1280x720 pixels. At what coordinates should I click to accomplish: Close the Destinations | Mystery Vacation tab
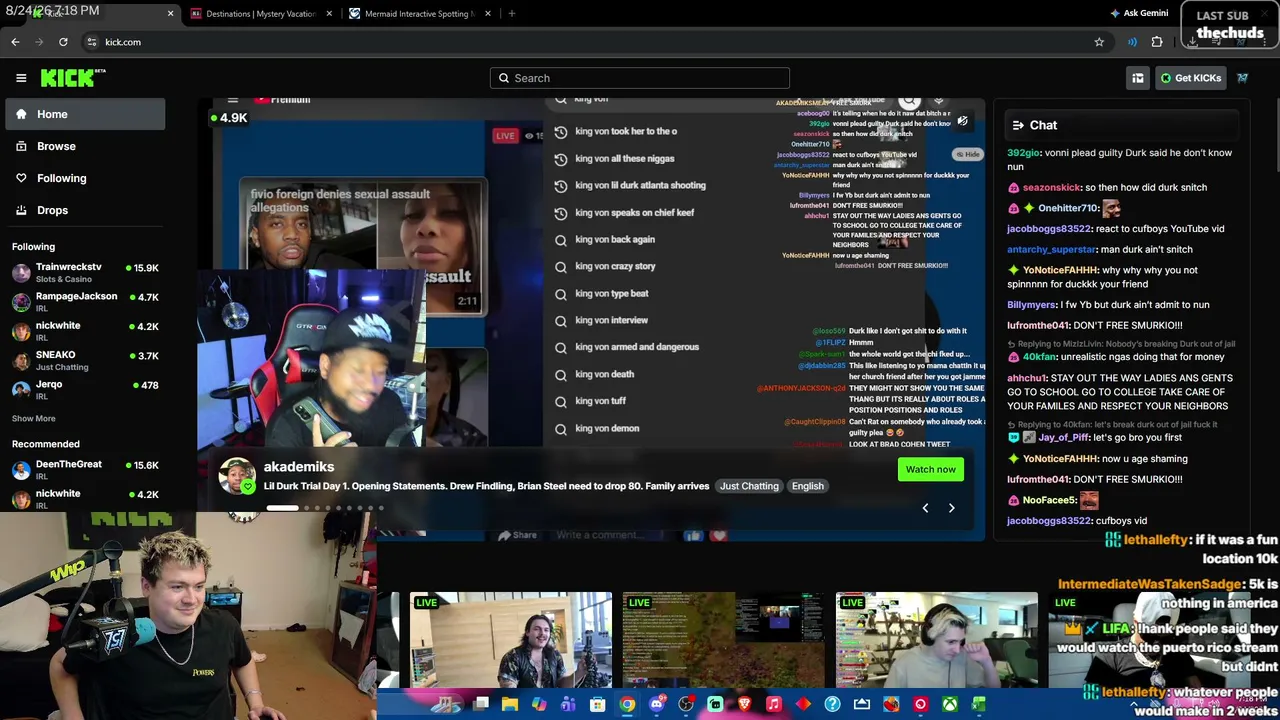[x=329, y=14]
